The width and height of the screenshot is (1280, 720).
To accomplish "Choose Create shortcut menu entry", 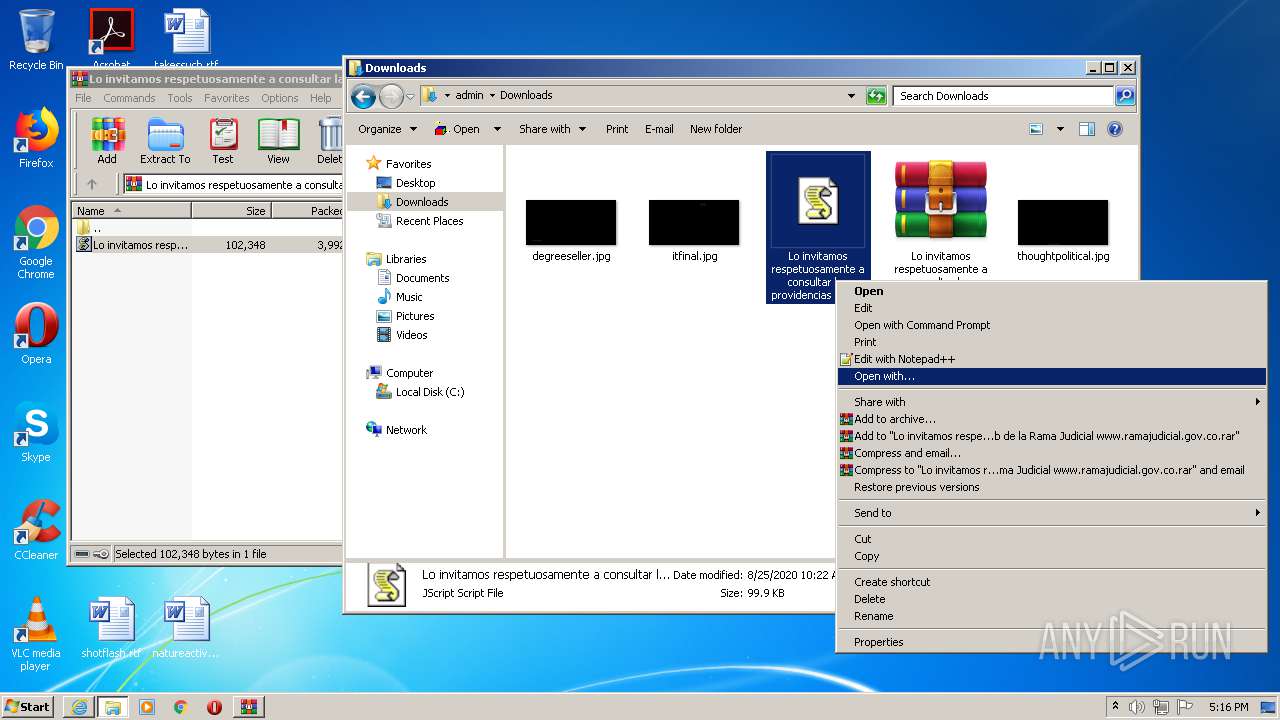I will coord(1052,582).
